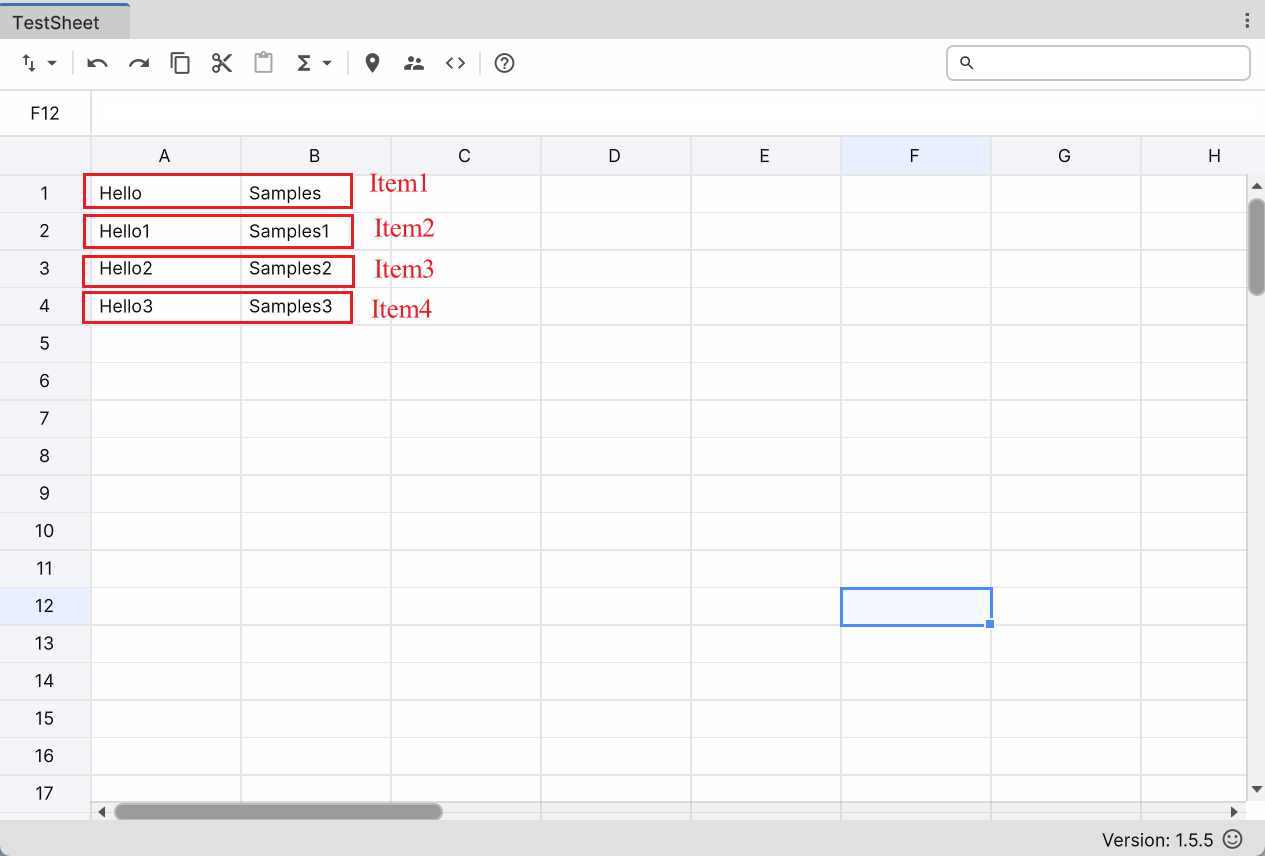Click cell containing Hello2
This screenshot has height=856, width=1265.
(166, 268)
